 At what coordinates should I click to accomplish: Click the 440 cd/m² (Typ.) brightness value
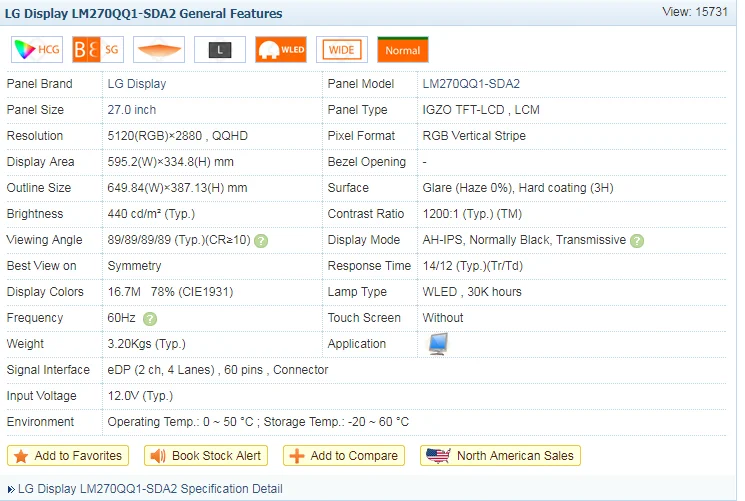pyautogui.click(x=151, y=214)
